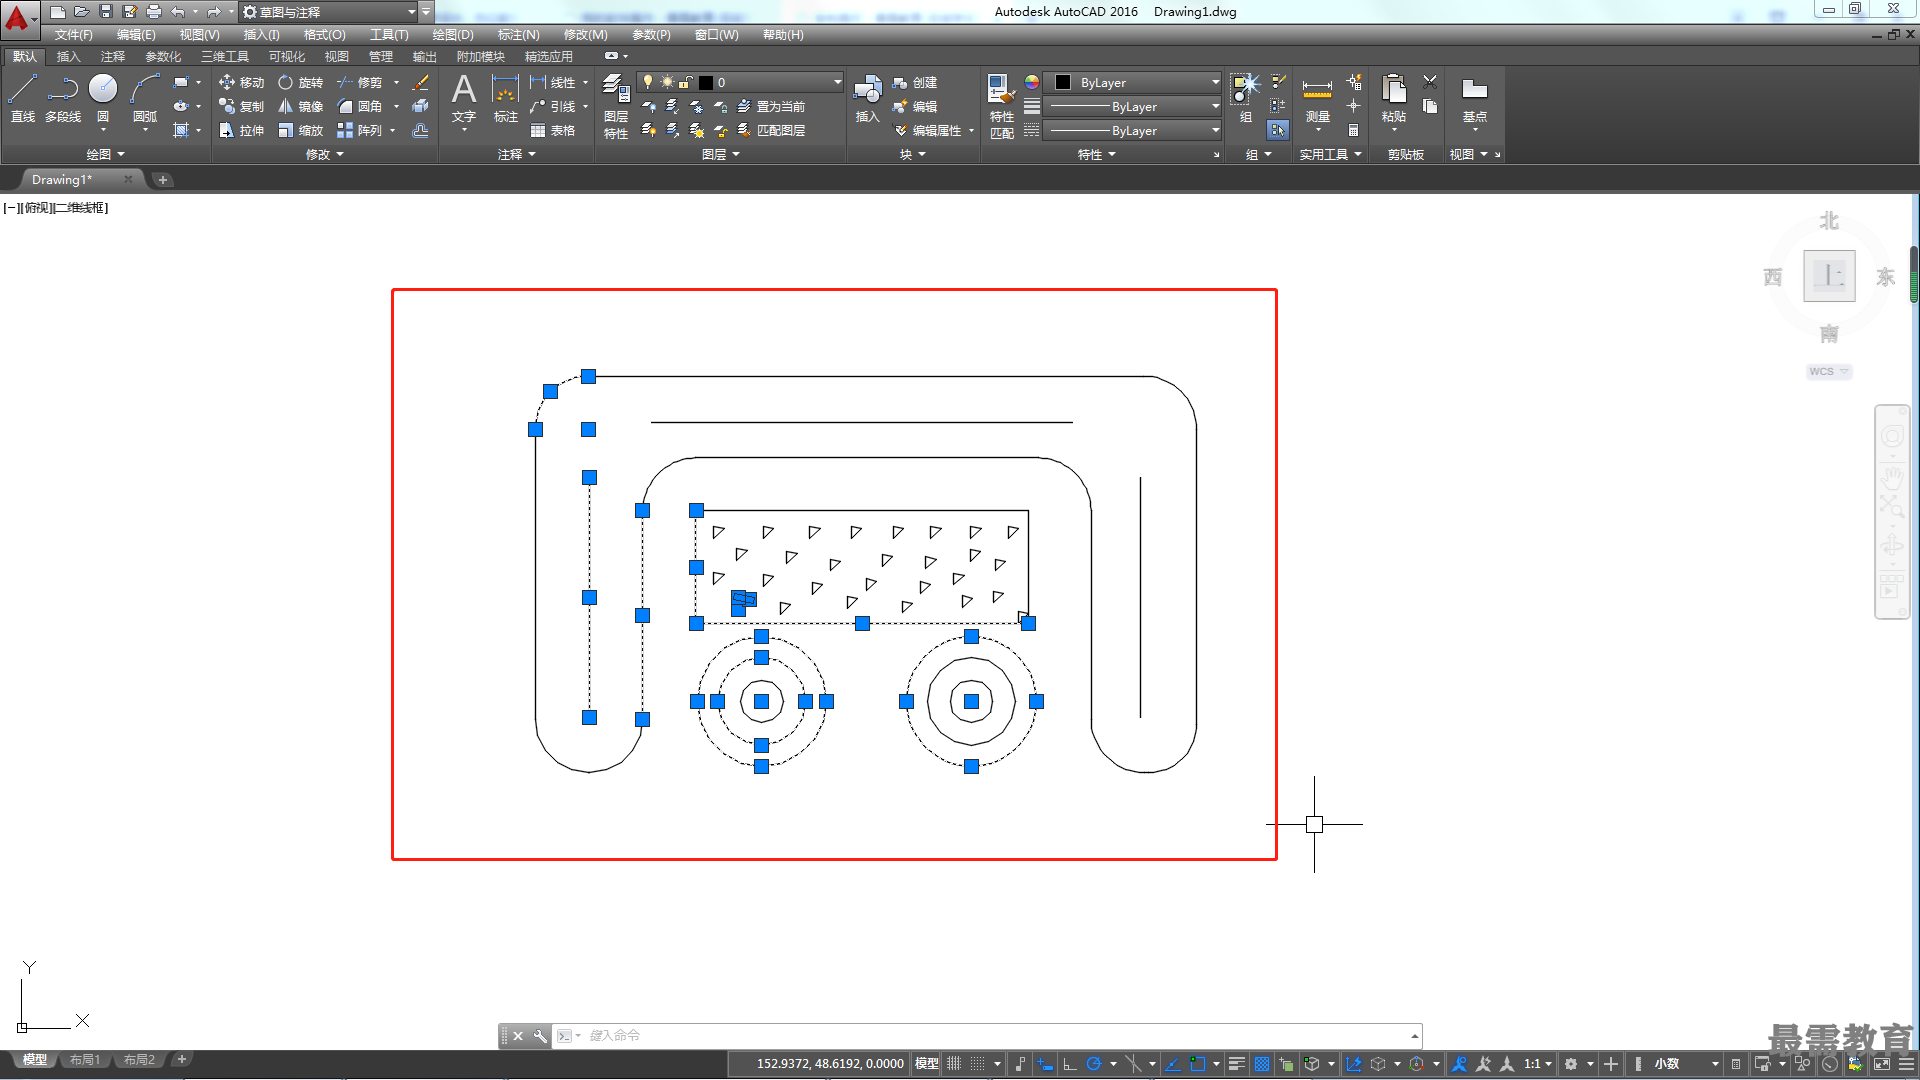Viewport: 1920px width, 1080px height.
Task: Toggle polar tracking in status bar
Action: coord(1094,1063)
